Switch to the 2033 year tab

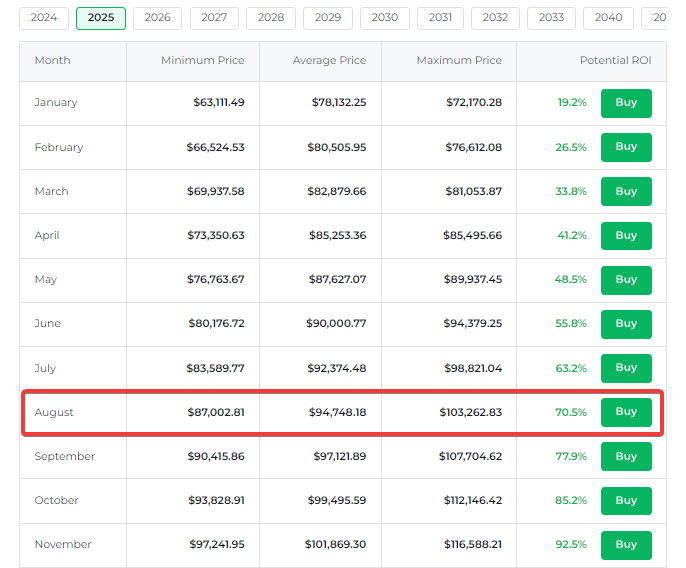pos(551,18)
